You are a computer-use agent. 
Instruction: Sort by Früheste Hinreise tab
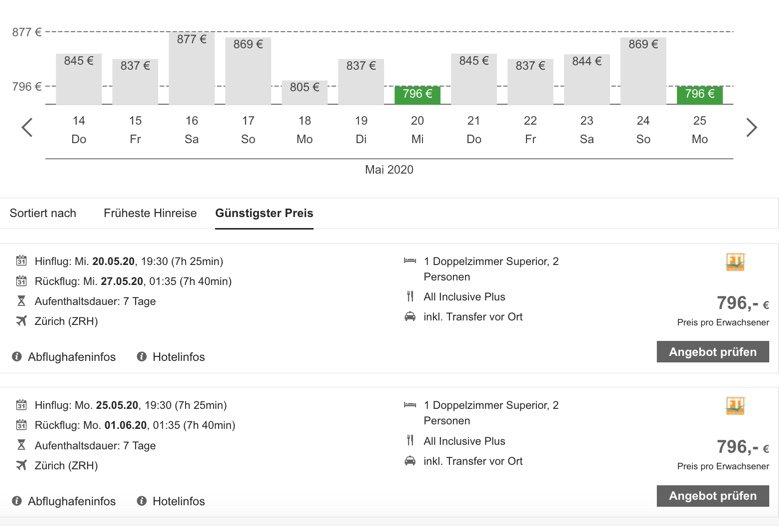tap(150, 213)
